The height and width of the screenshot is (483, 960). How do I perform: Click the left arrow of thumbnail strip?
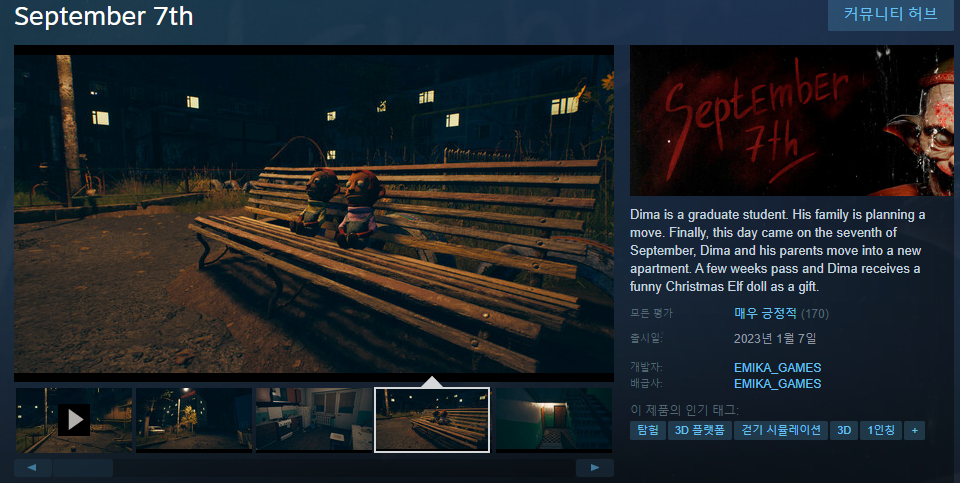(33, 468)
